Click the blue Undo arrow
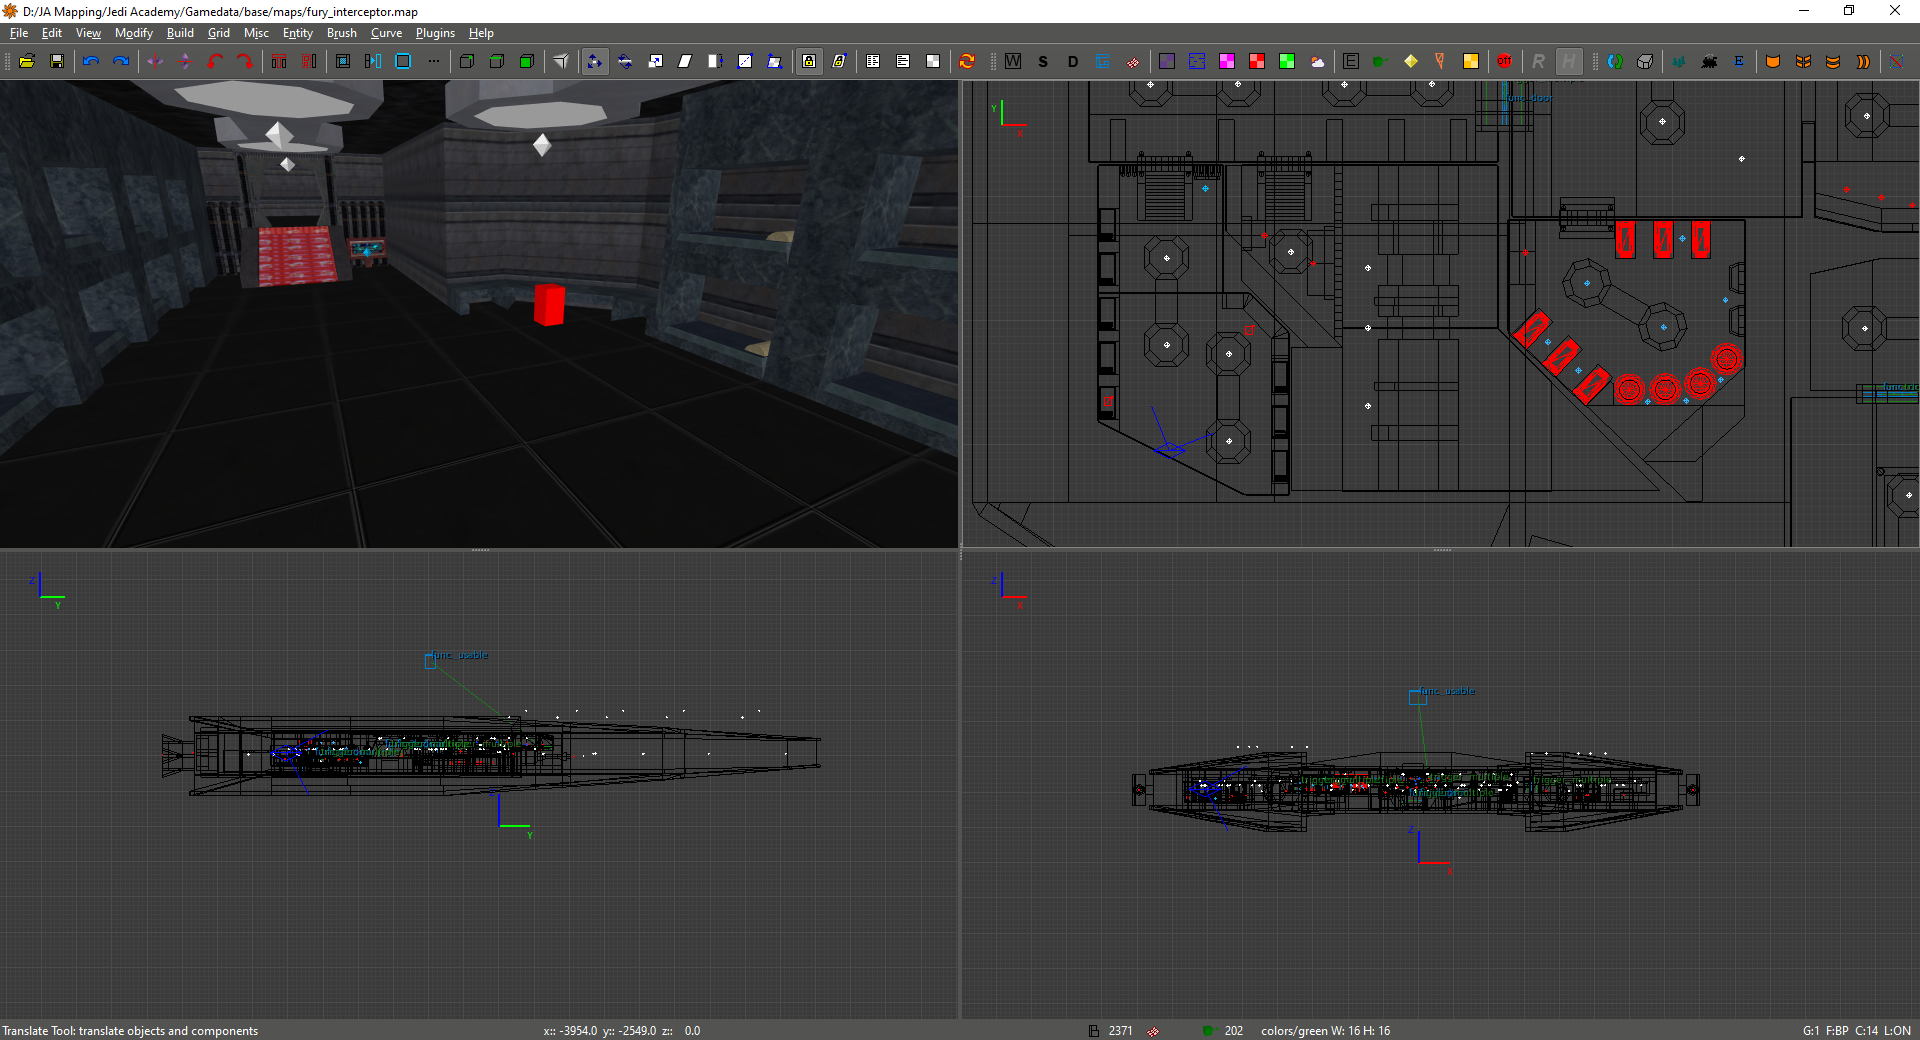 pyautogui.click(x=91, y=61)
